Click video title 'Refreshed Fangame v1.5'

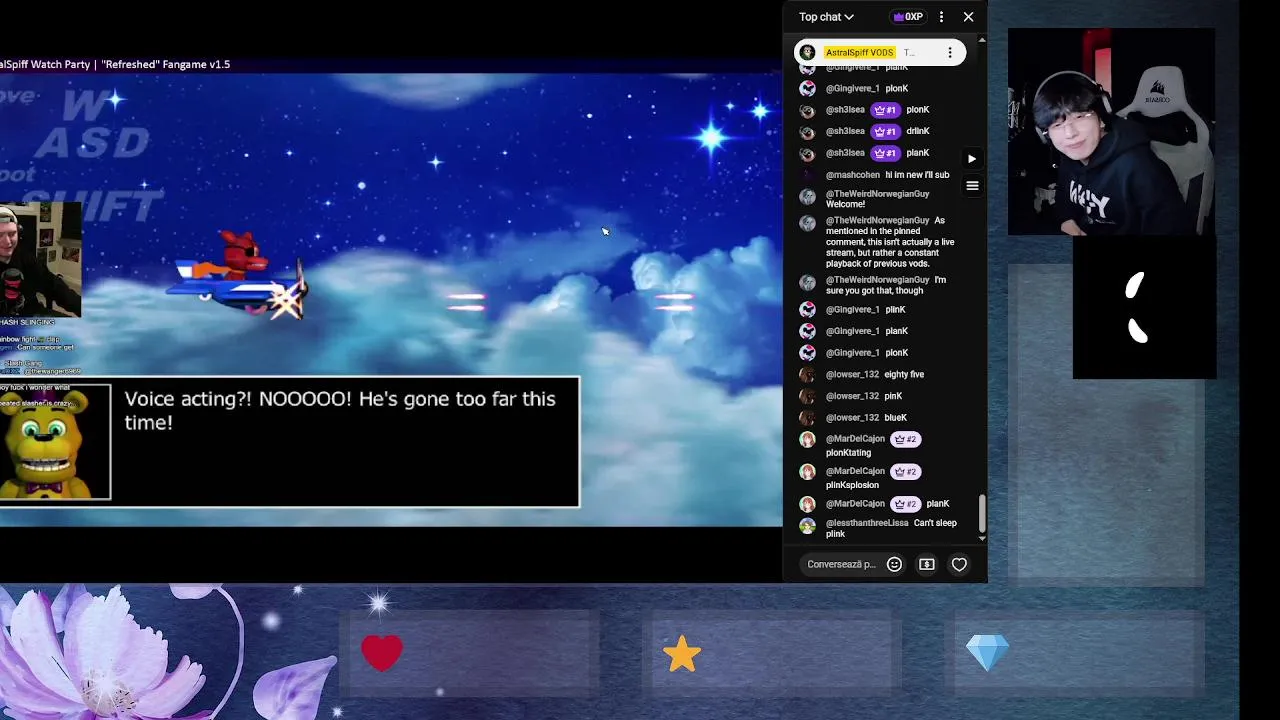[x=166, y=64]
